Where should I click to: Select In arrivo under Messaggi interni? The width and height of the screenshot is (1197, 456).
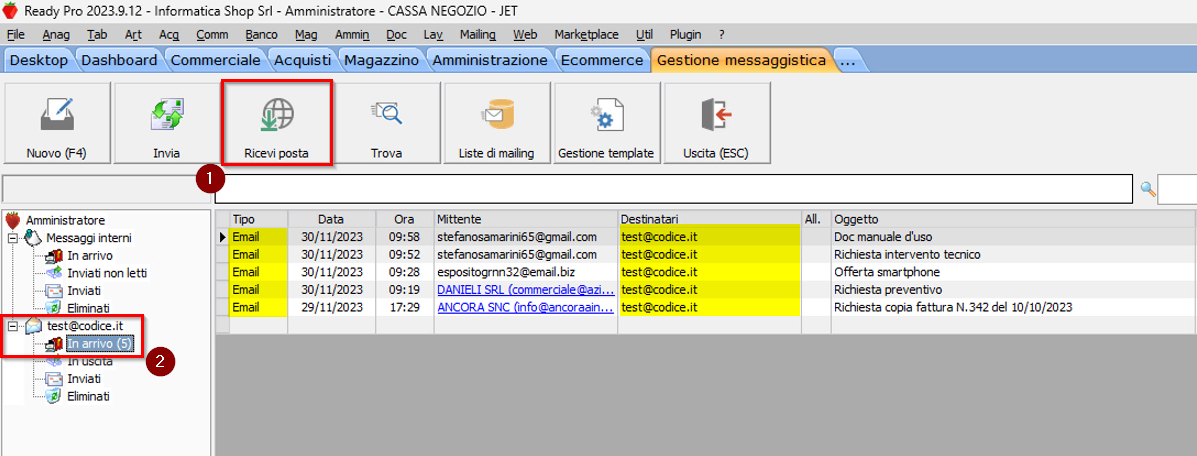point(90,255)
